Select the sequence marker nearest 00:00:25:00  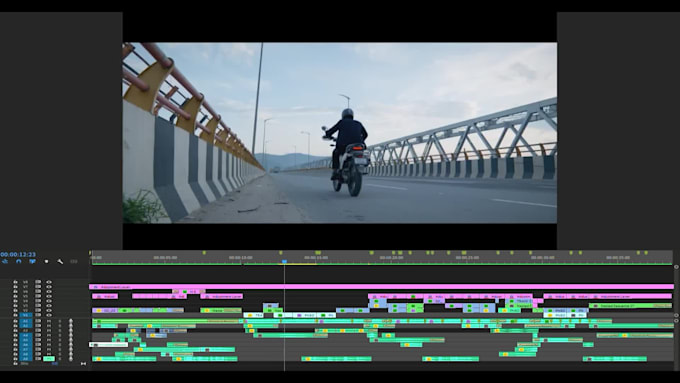coord(464,252)
